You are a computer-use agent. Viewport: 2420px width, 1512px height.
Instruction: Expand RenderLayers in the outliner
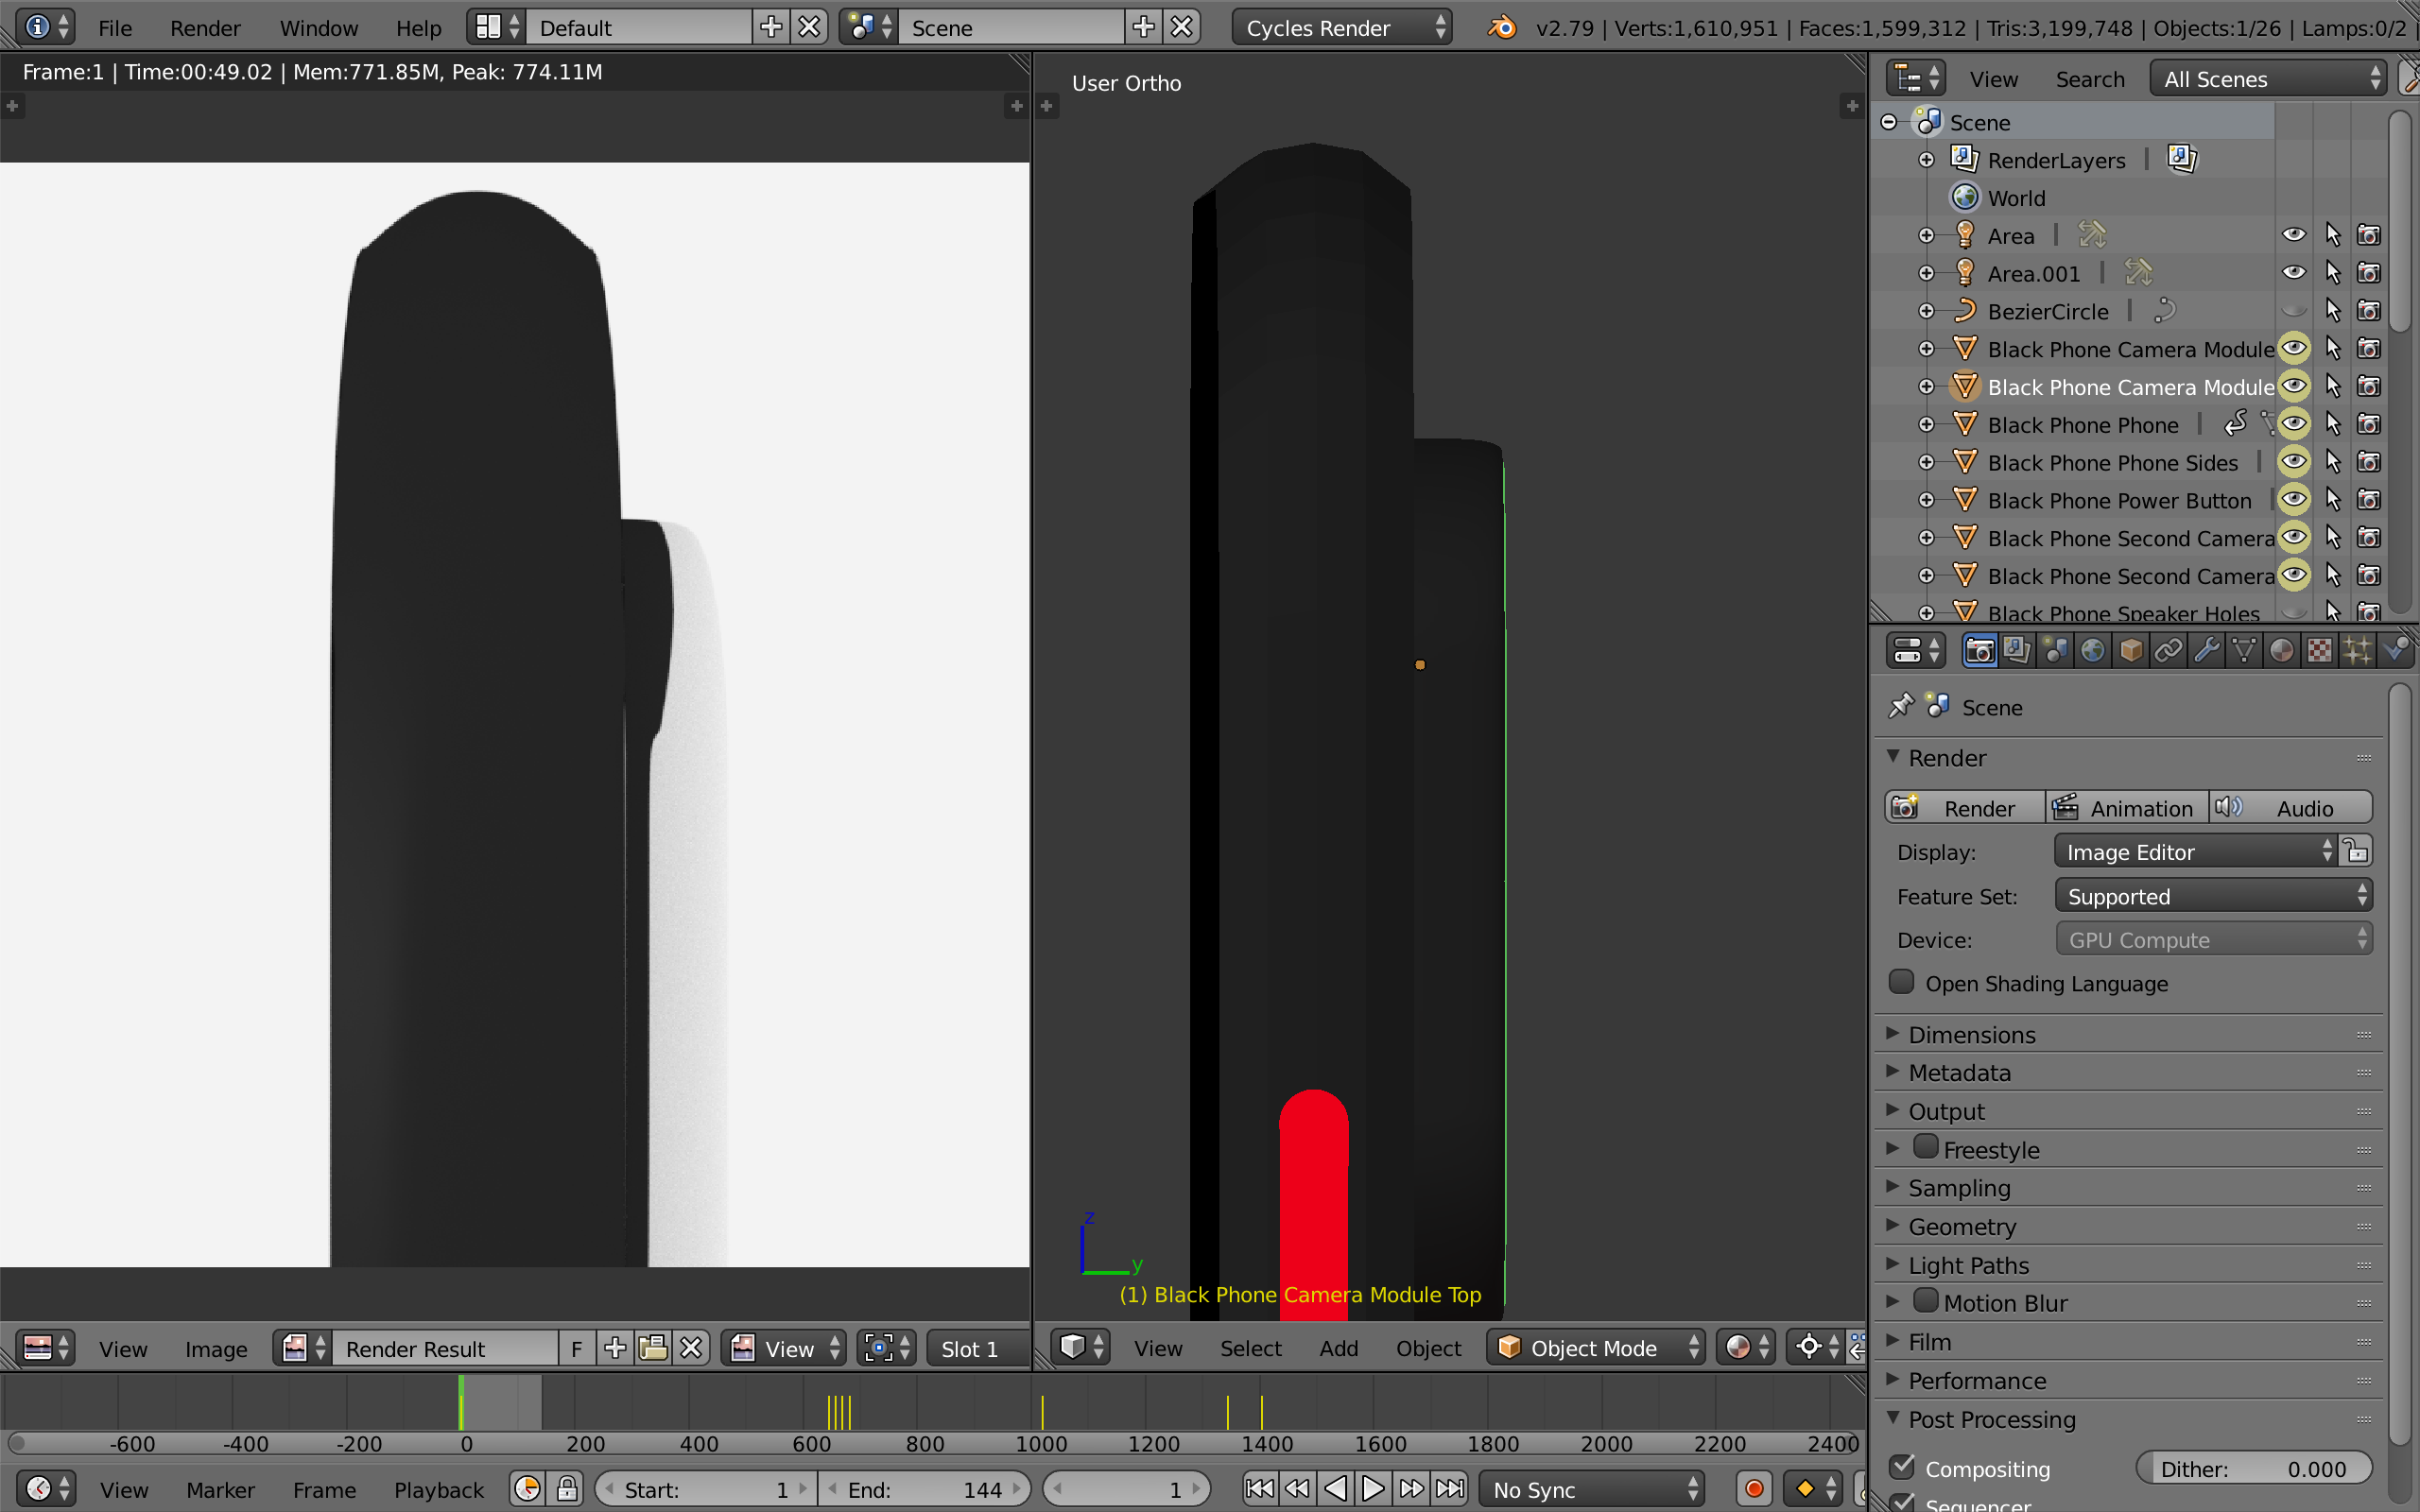click(1926, 160)
